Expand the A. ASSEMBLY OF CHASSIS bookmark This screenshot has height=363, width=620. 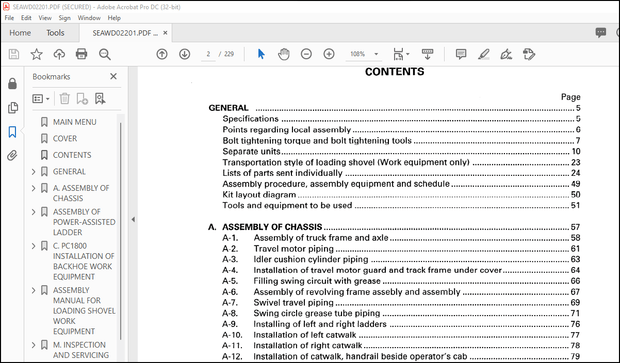coord(34,188)
